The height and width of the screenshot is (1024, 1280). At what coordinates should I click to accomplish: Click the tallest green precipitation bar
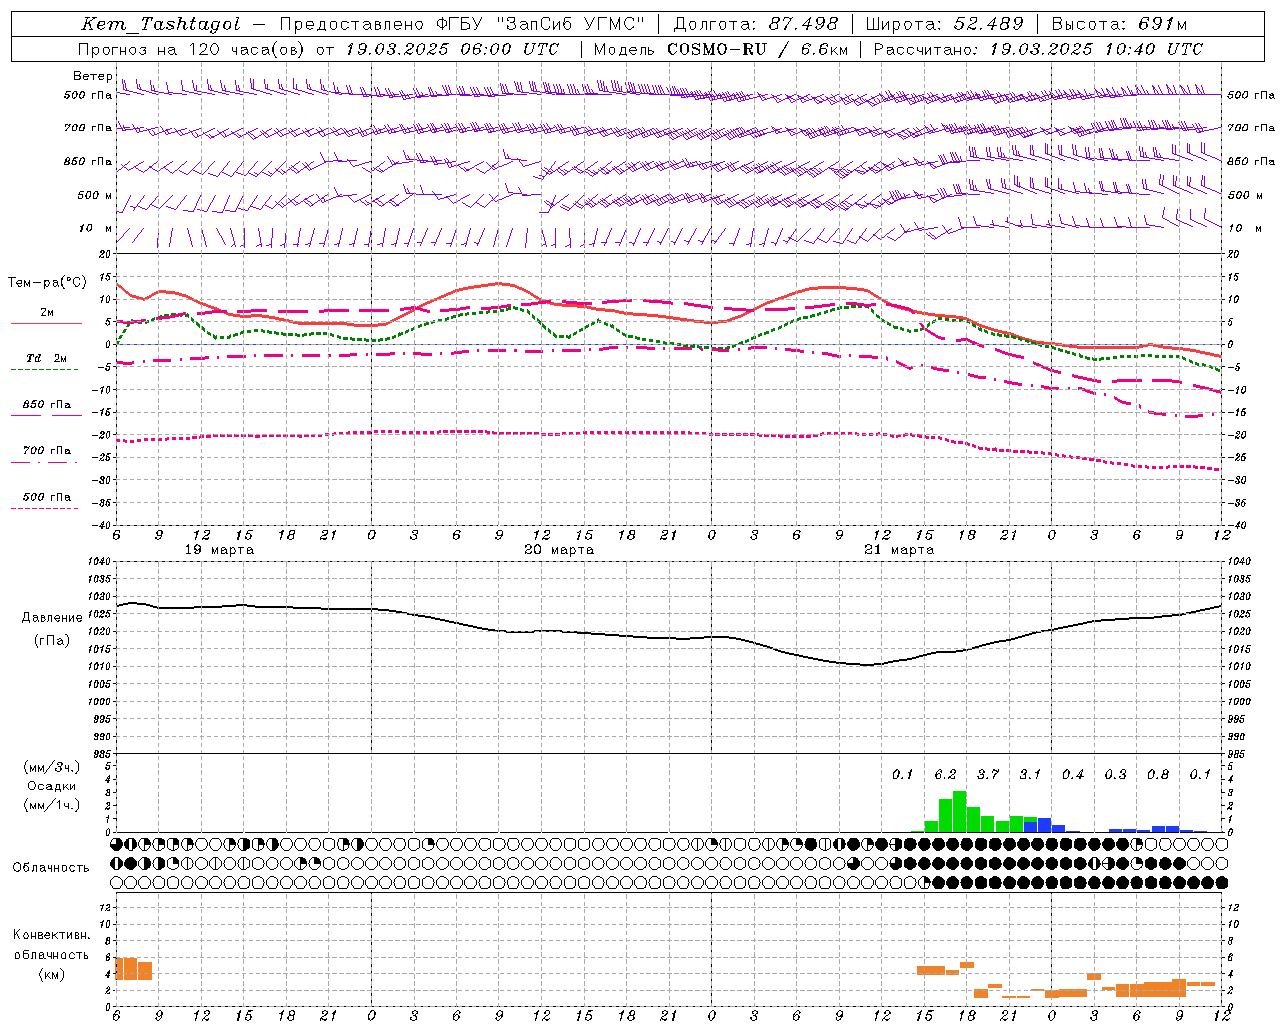coord(959,812)
